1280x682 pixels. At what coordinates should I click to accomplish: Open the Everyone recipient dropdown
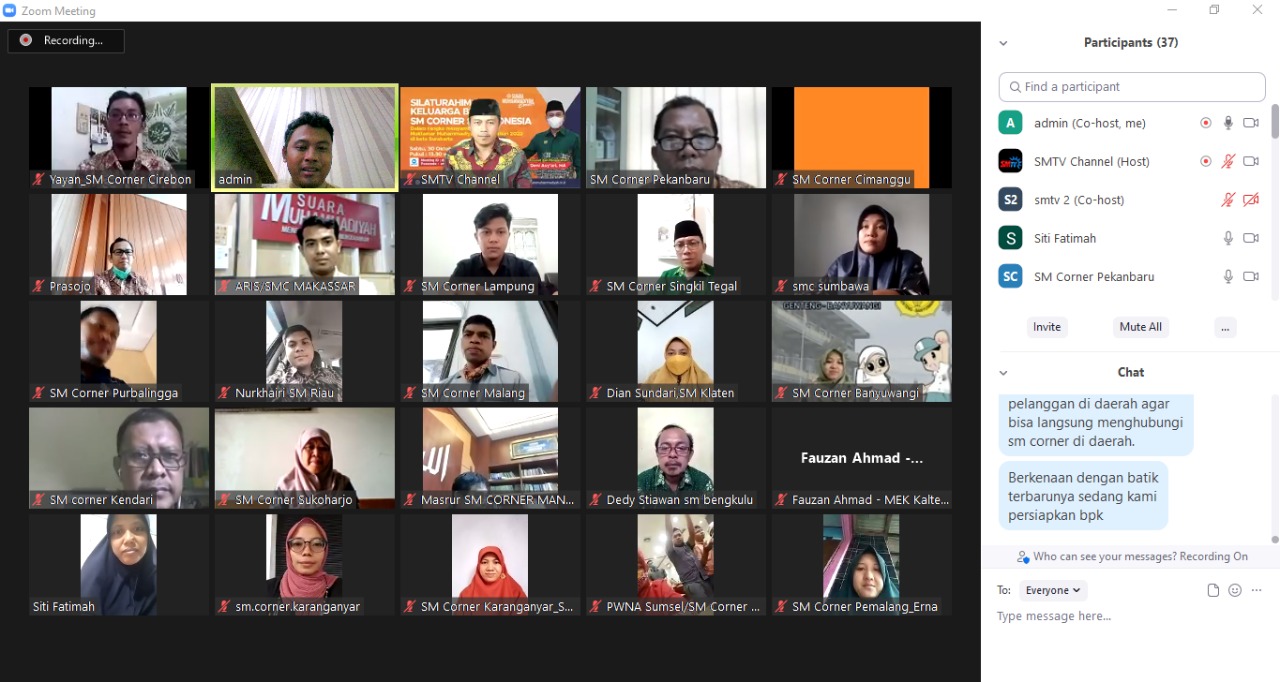[x=1052, y=590]
